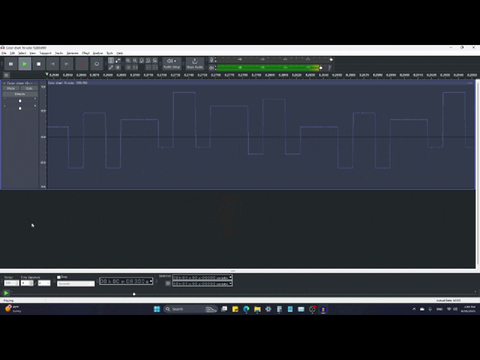Open the Tracks menu
The image size is (480, 360).
[x=59, y=53]
